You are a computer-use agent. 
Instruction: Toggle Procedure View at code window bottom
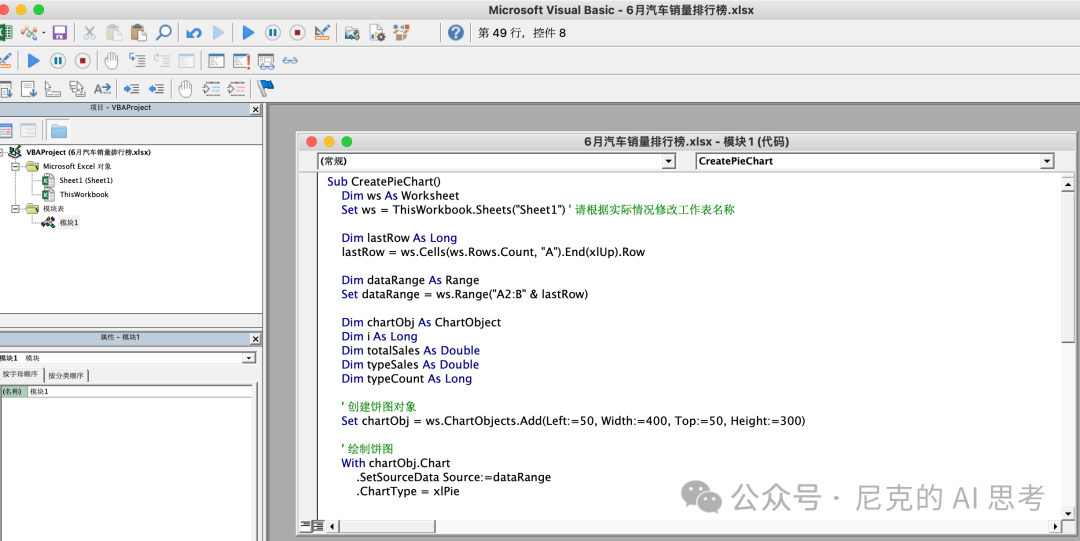point(304,527)
